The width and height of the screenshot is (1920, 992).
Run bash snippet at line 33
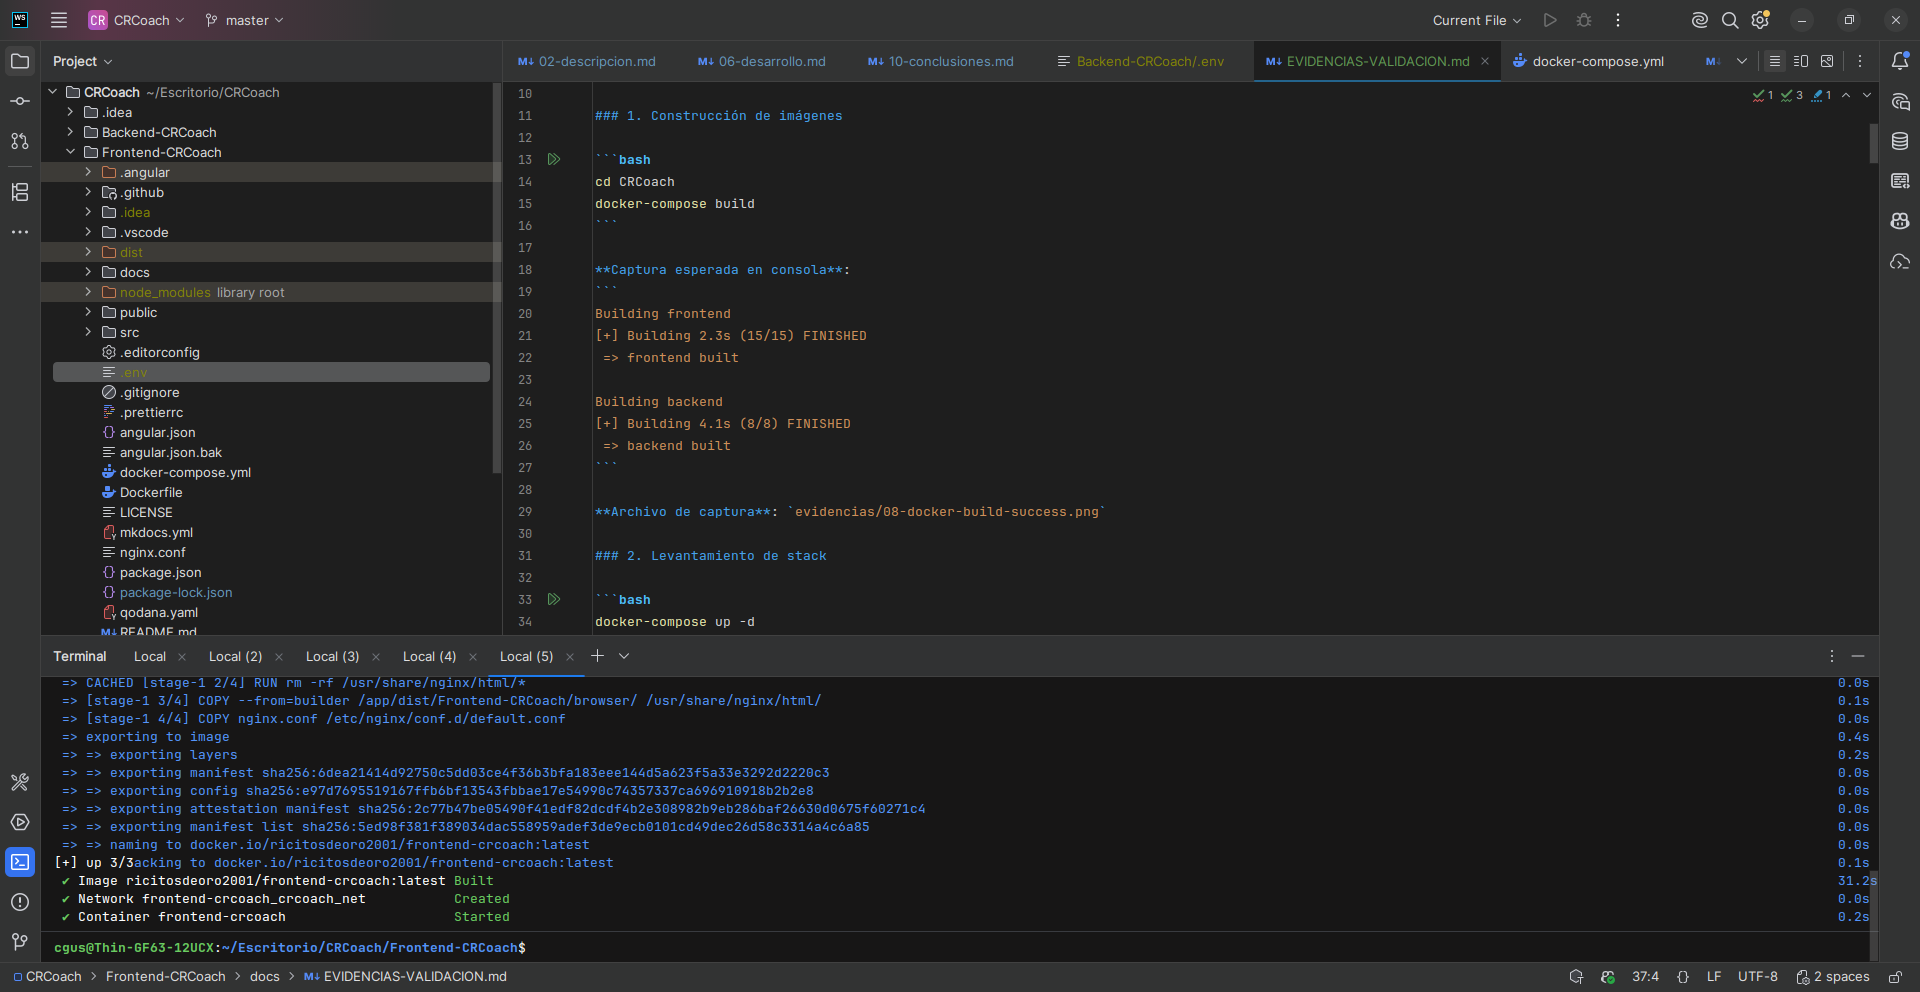554,599
